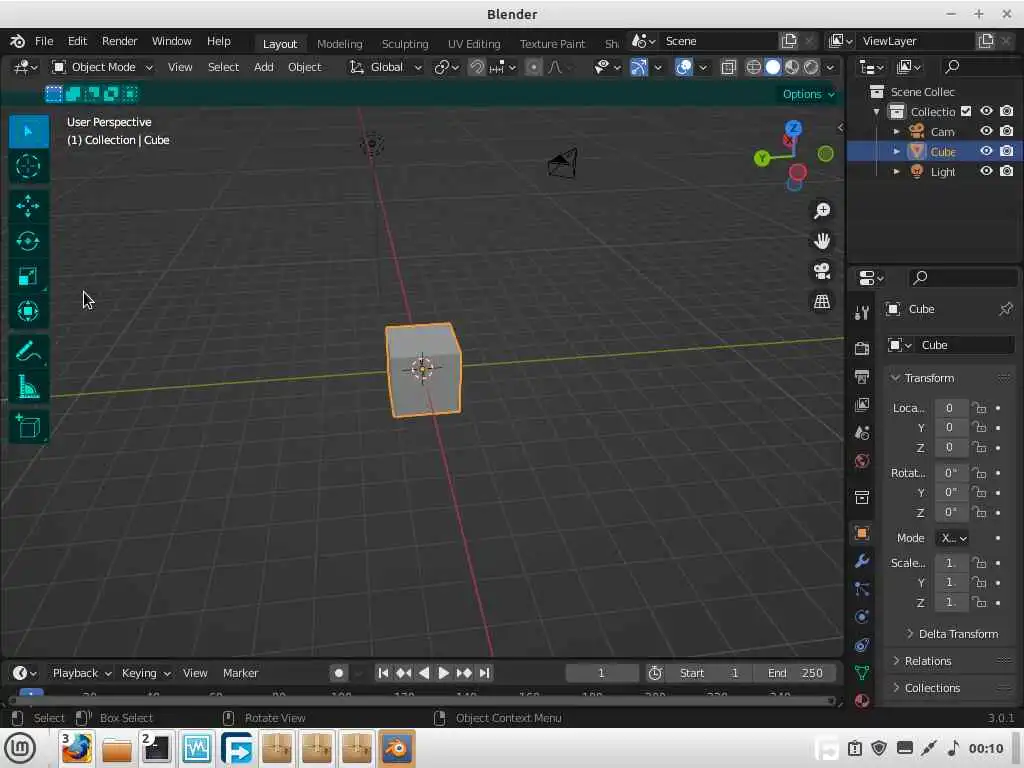Select the Select Box tool
The height and width of the screenshot is (768, 1024).
pyautogui.click(x=28, y=131)
